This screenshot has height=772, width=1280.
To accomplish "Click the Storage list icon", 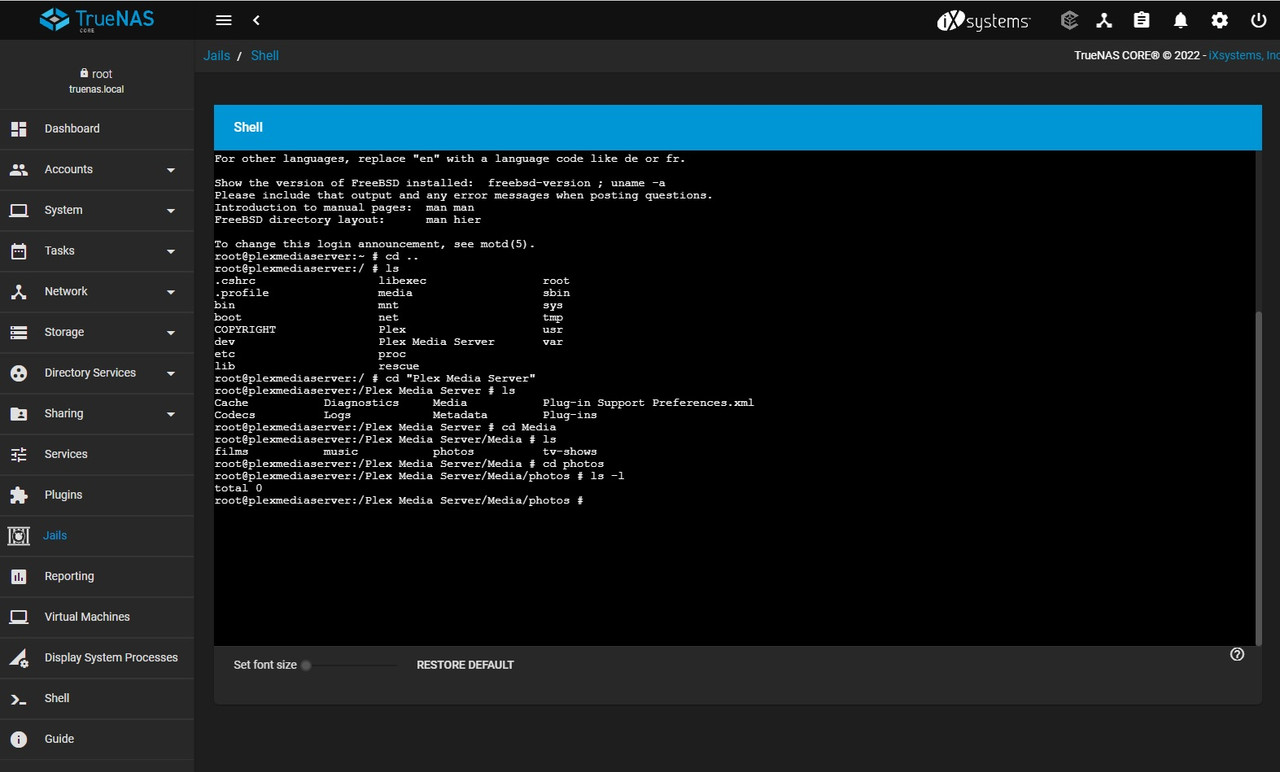I will (x=19, y=332).
